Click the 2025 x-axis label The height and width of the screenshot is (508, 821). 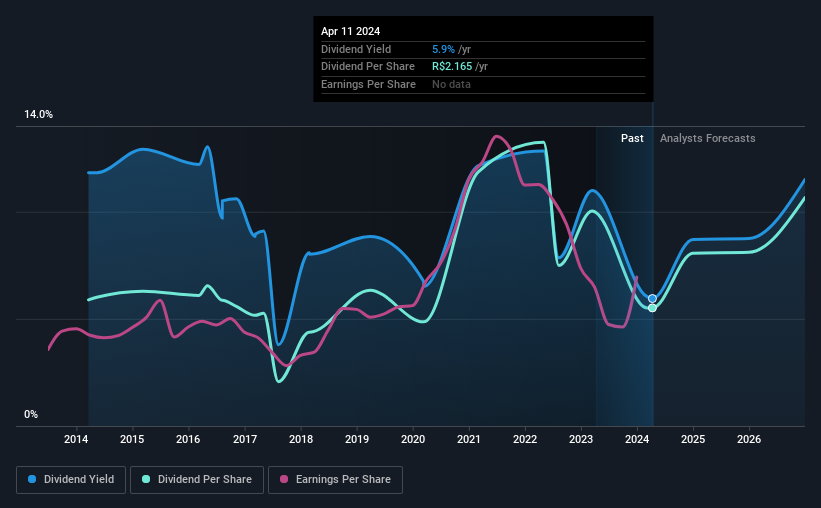point(693,439)
